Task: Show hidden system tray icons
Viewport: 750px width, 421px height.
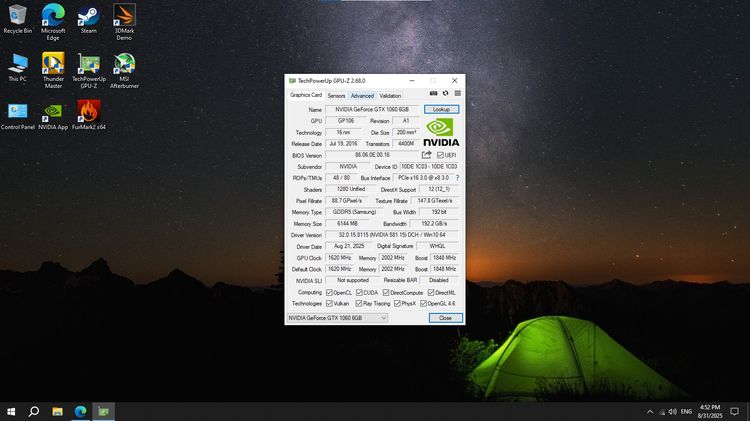Action: click(650, 411)
